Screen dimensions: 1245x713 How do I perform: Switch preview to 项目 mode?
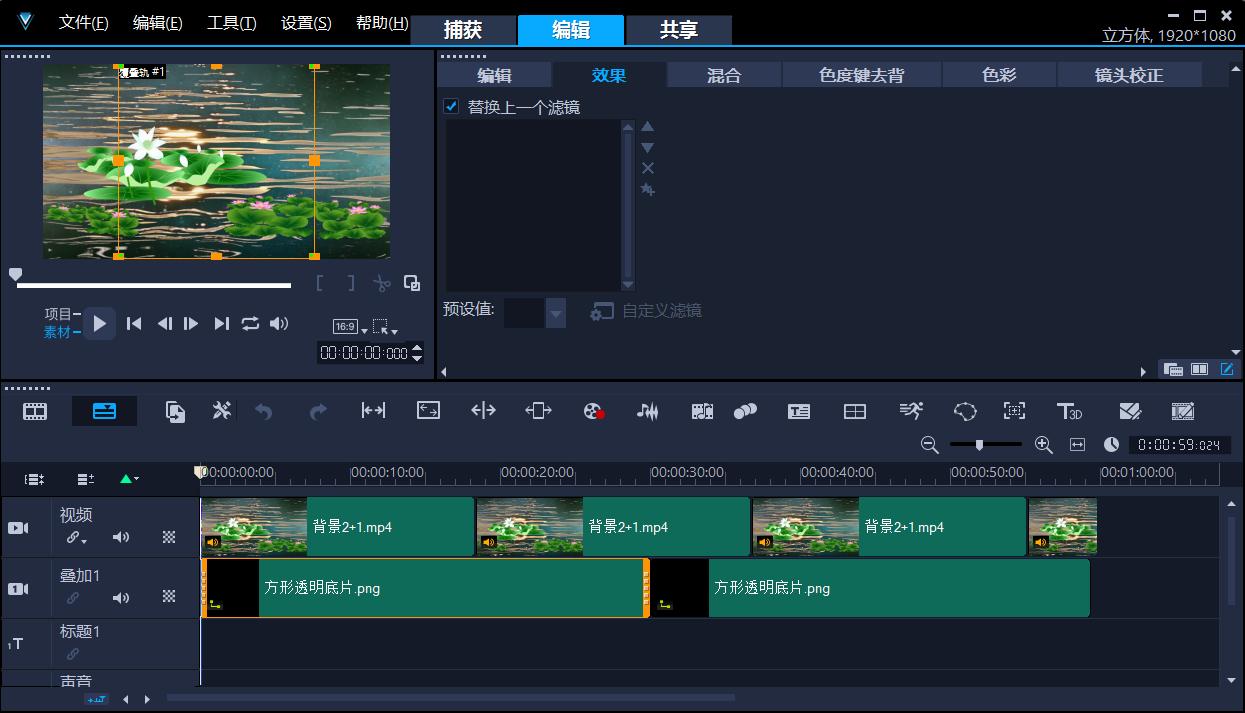58,314
